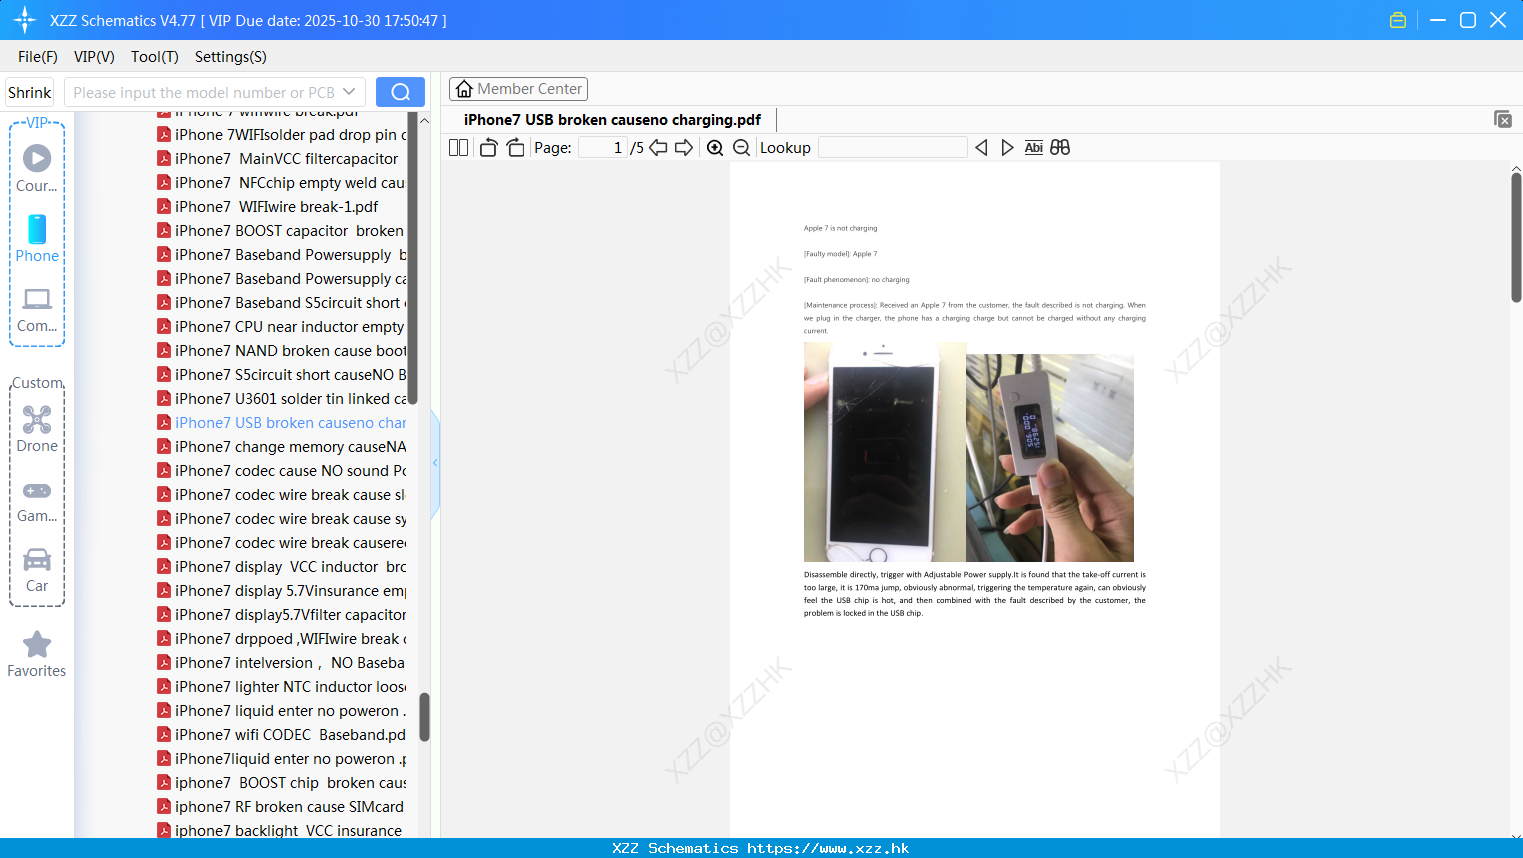Open iPhone7 BOOST capacitor broken file
This screenshot has width=1523, height=858.
pyautogui.click(x=281, y=230)
